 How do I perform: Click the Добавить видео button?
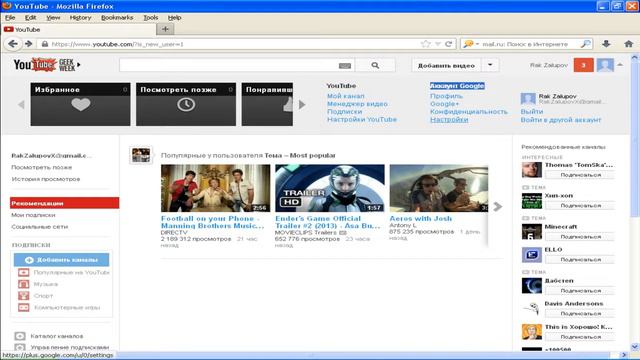pos(446,65)
